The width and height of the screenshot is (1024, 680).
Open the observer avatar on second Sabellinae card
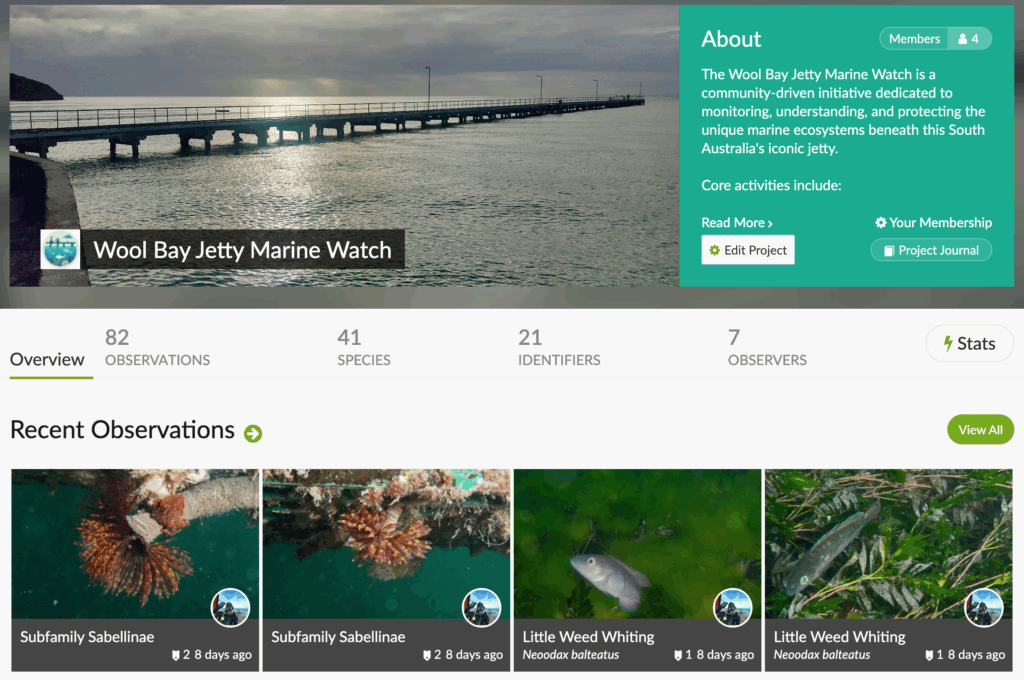click(x=481, y=607)
